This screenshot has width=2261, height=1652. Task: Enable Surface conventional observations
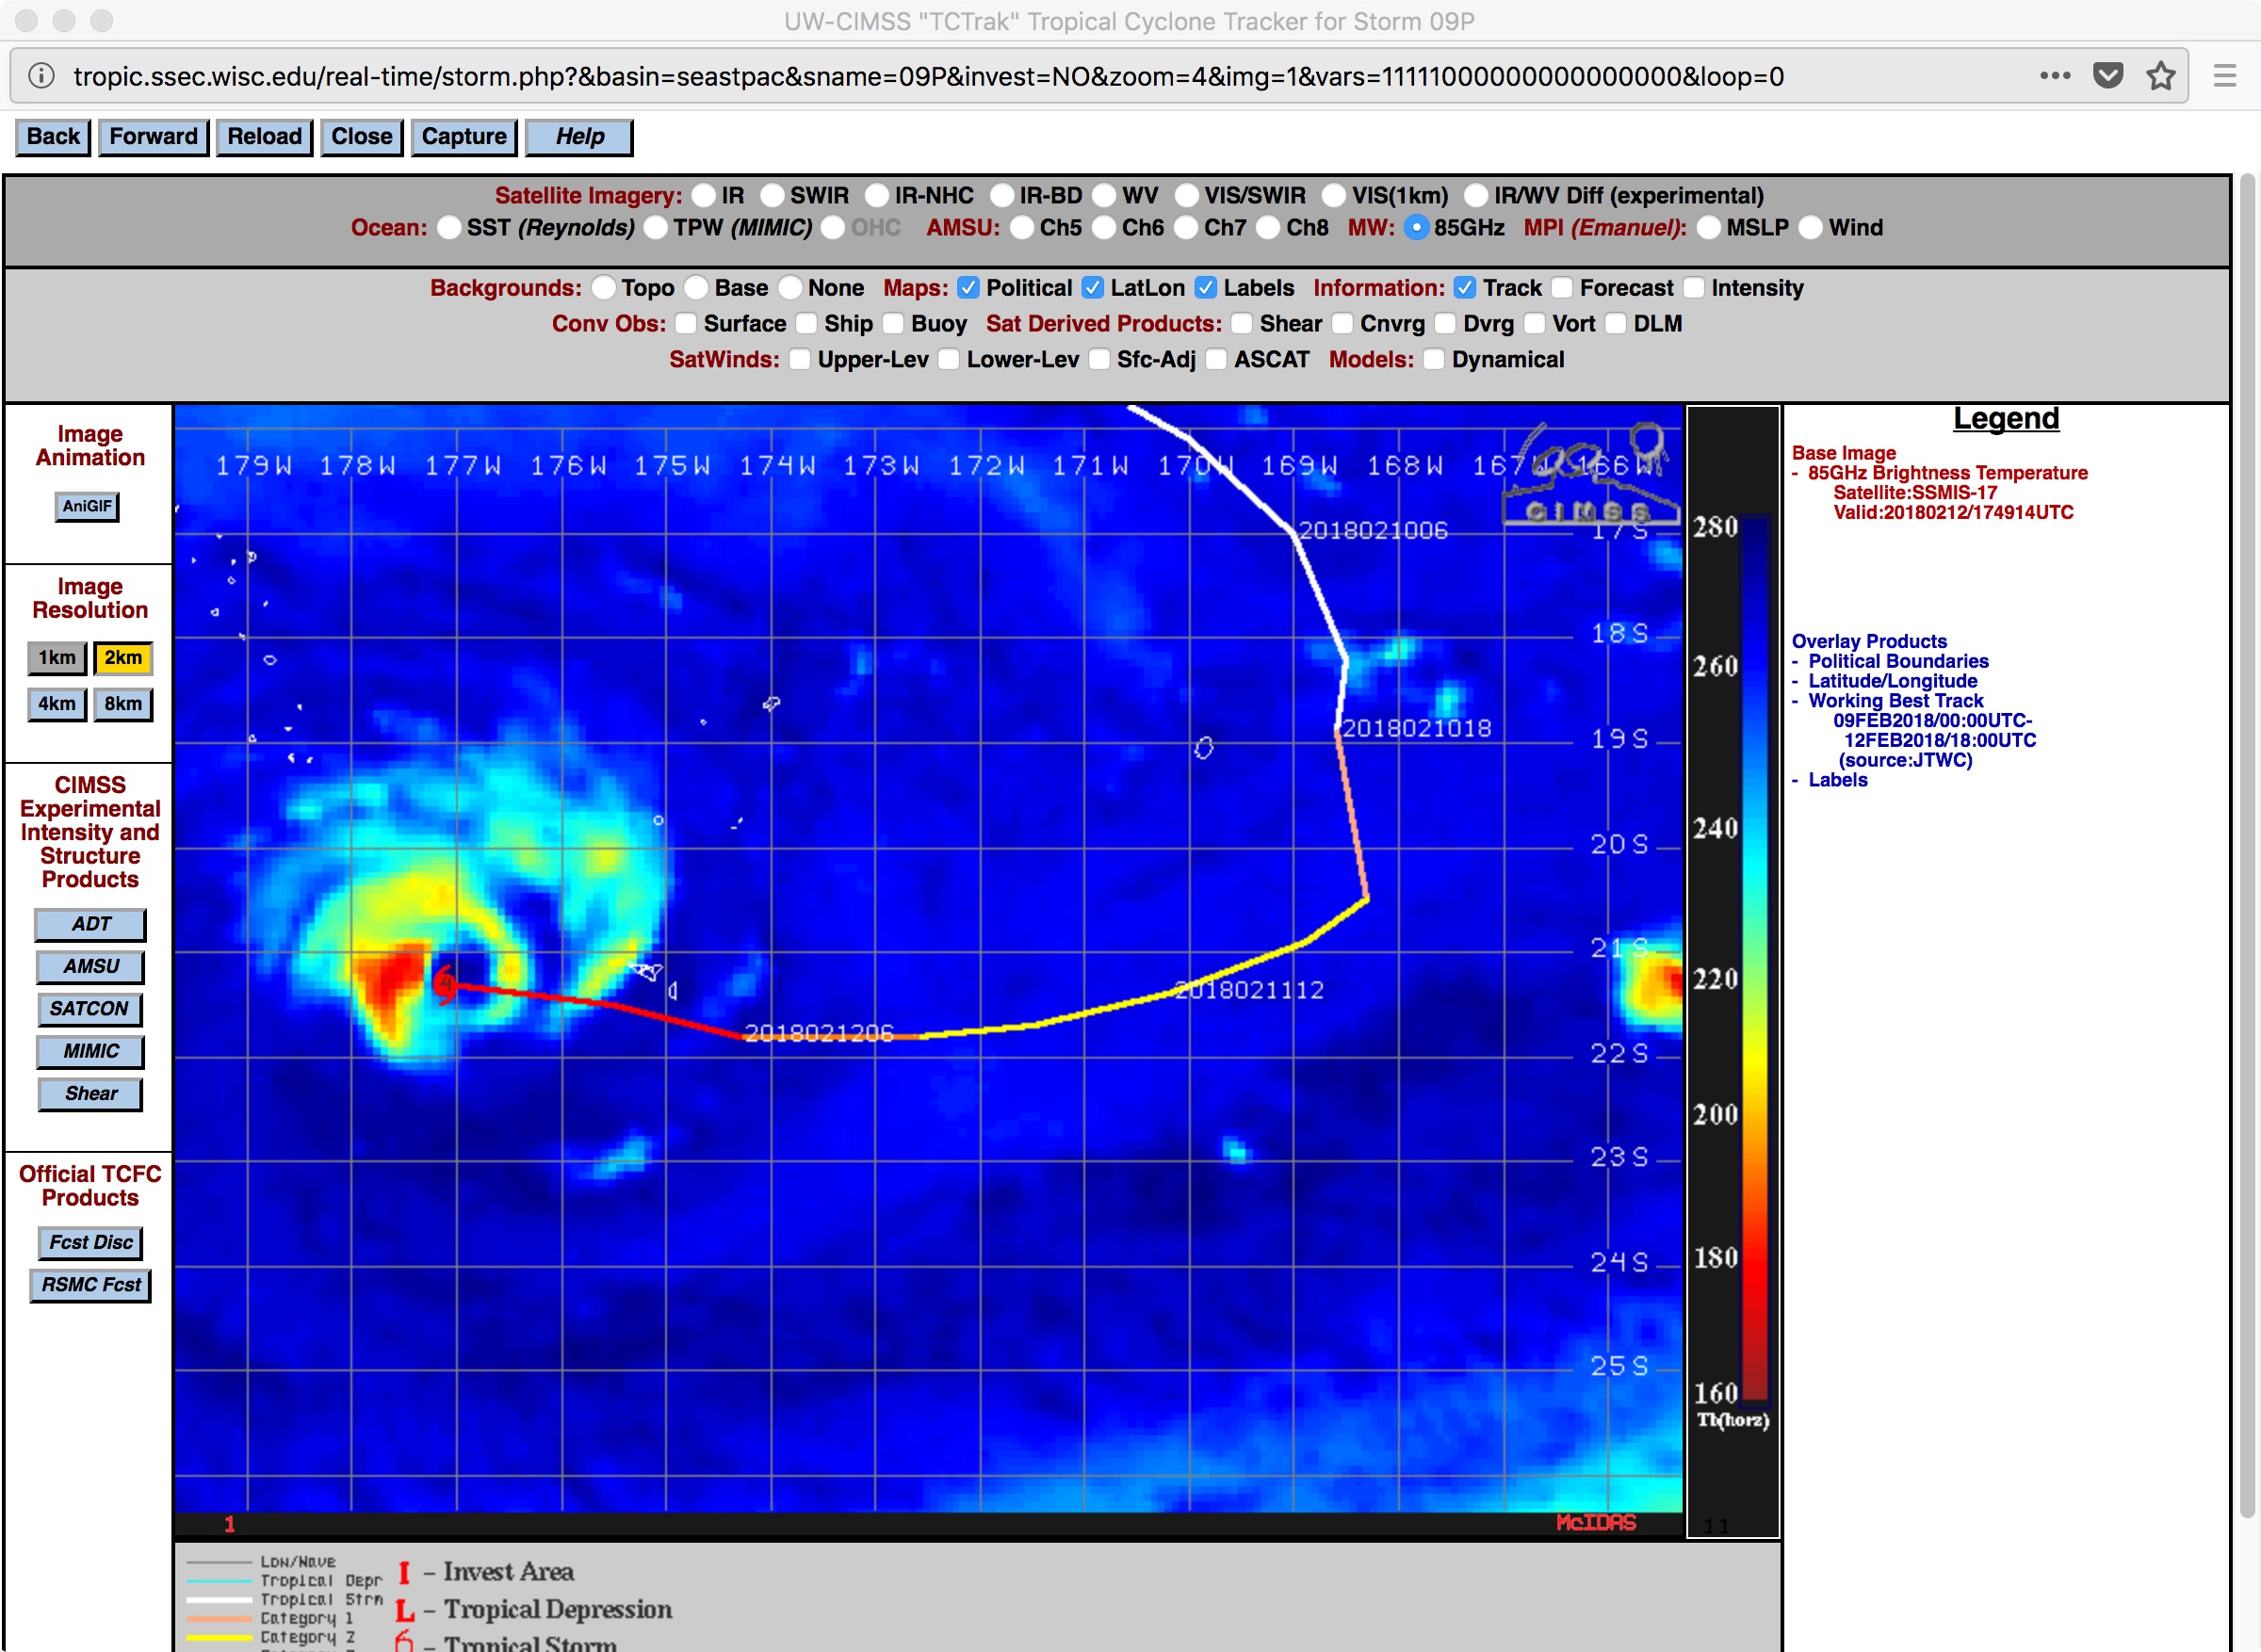coord(686,324)
